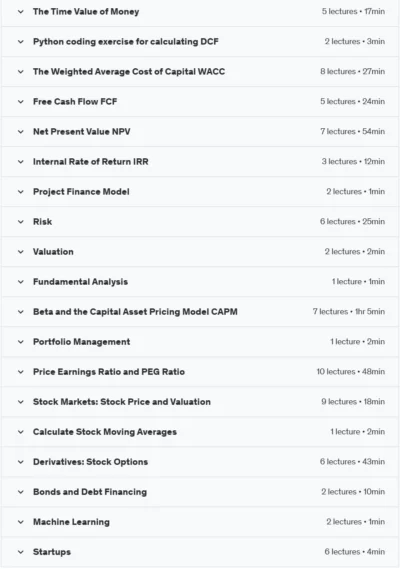
Task: Expand Beta and the Capital Asset Pricing Model
Action: [200, 312]
